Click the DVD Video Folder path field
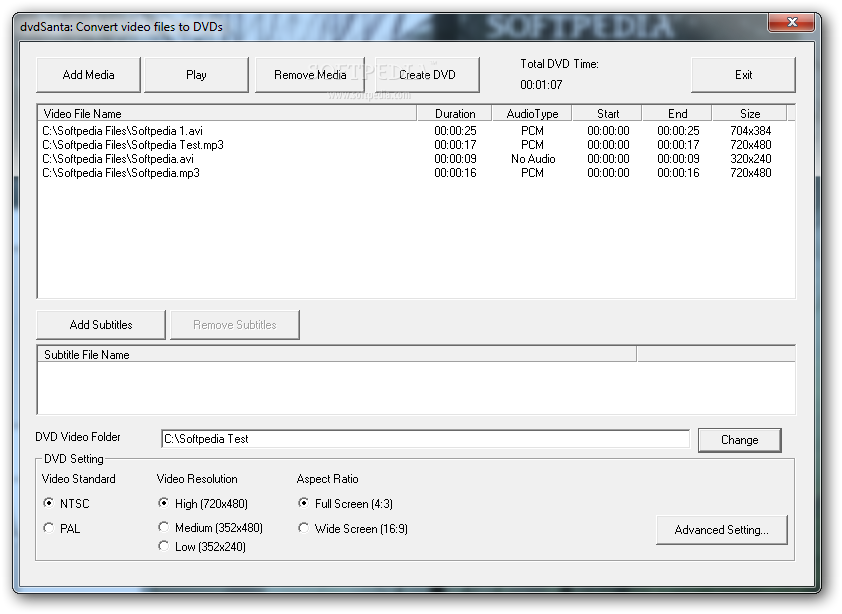This screenshot has height=614, width=842. 425,439
